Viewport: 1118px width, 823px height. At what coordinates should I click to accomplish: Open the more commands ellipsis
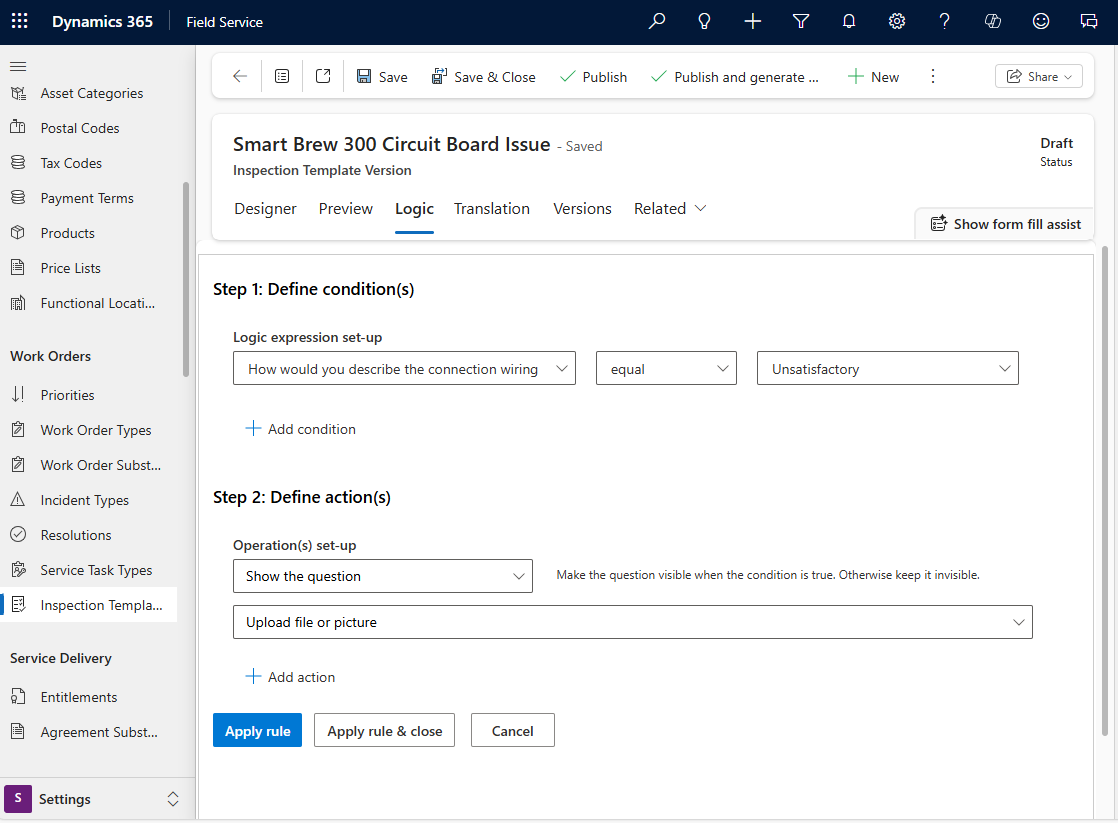[933, 76]
